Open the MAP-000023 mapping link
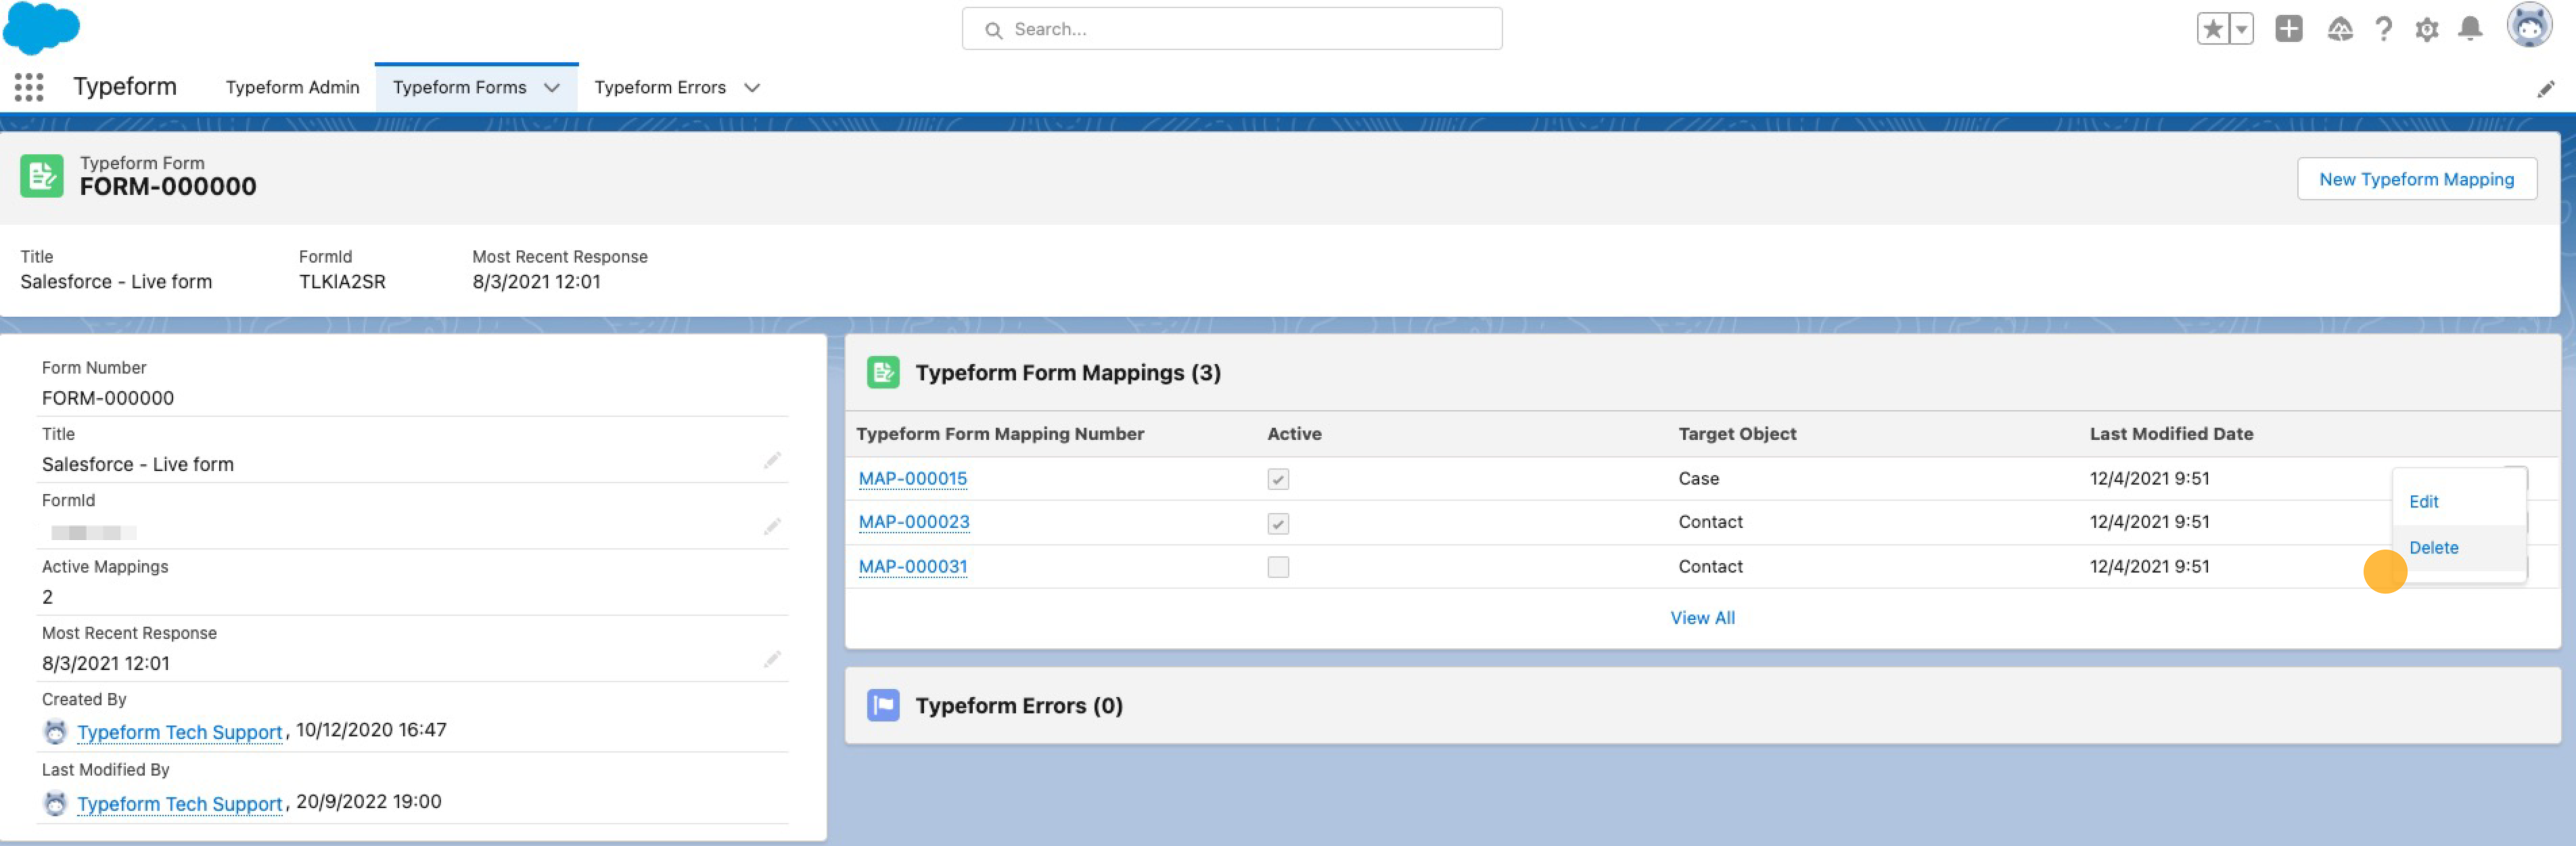Screen dimensions: 2576x846 914,522
